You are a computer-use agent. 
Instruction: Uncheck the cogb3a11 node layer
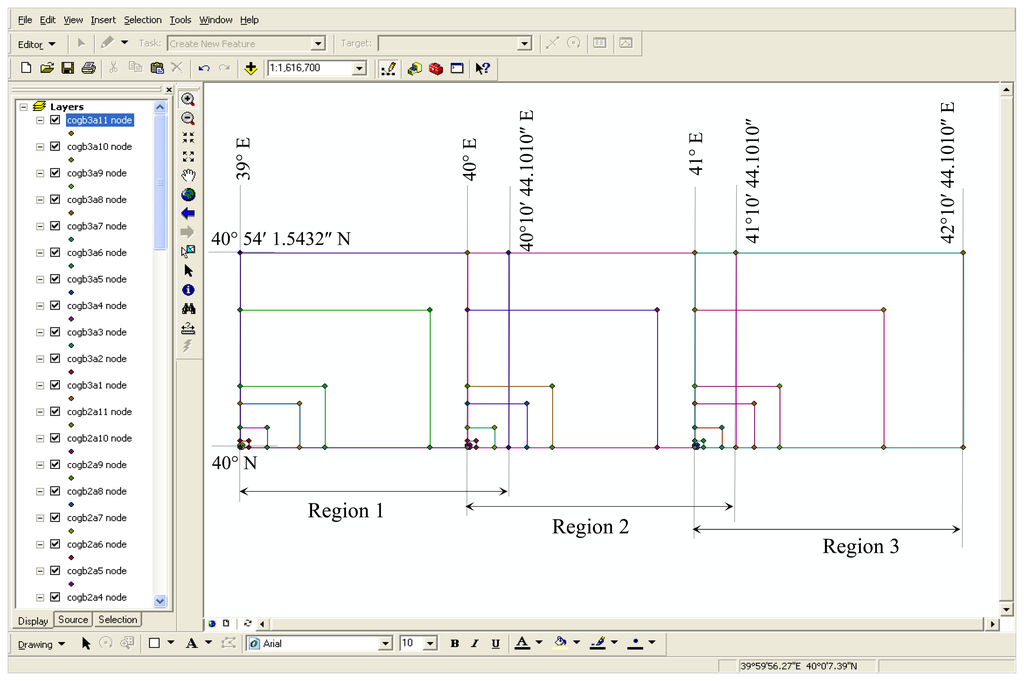[56, 120]
